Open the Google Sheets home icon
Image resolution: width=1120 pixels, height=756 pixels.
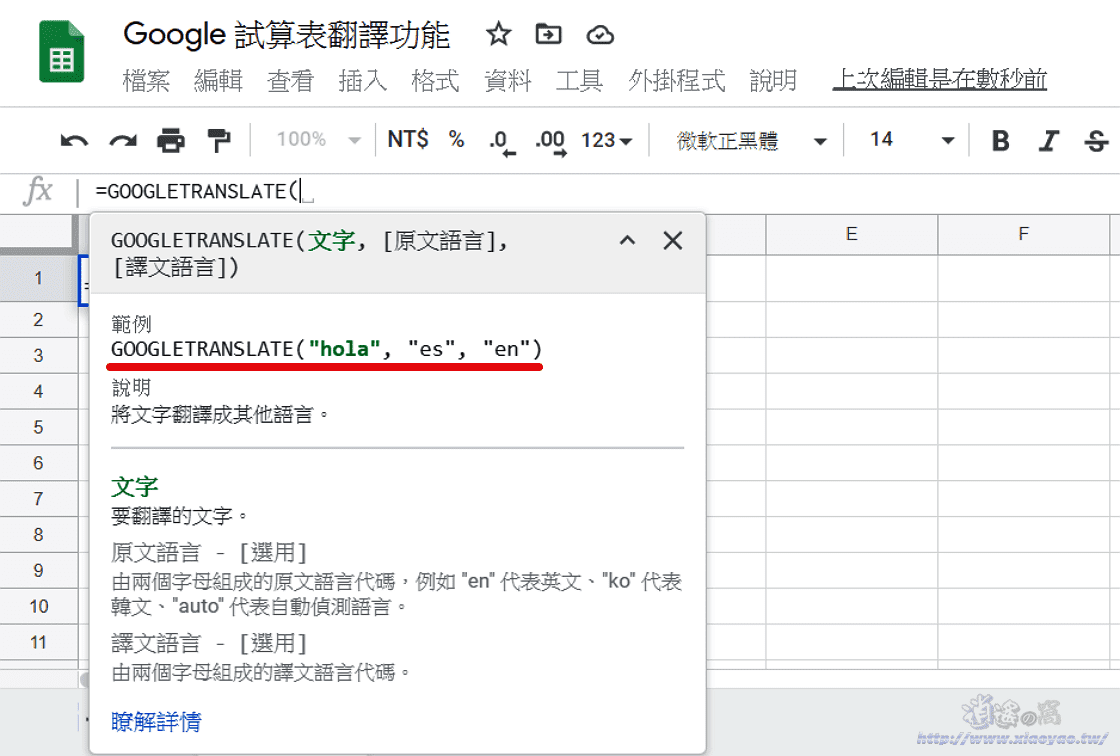[61, 51]
